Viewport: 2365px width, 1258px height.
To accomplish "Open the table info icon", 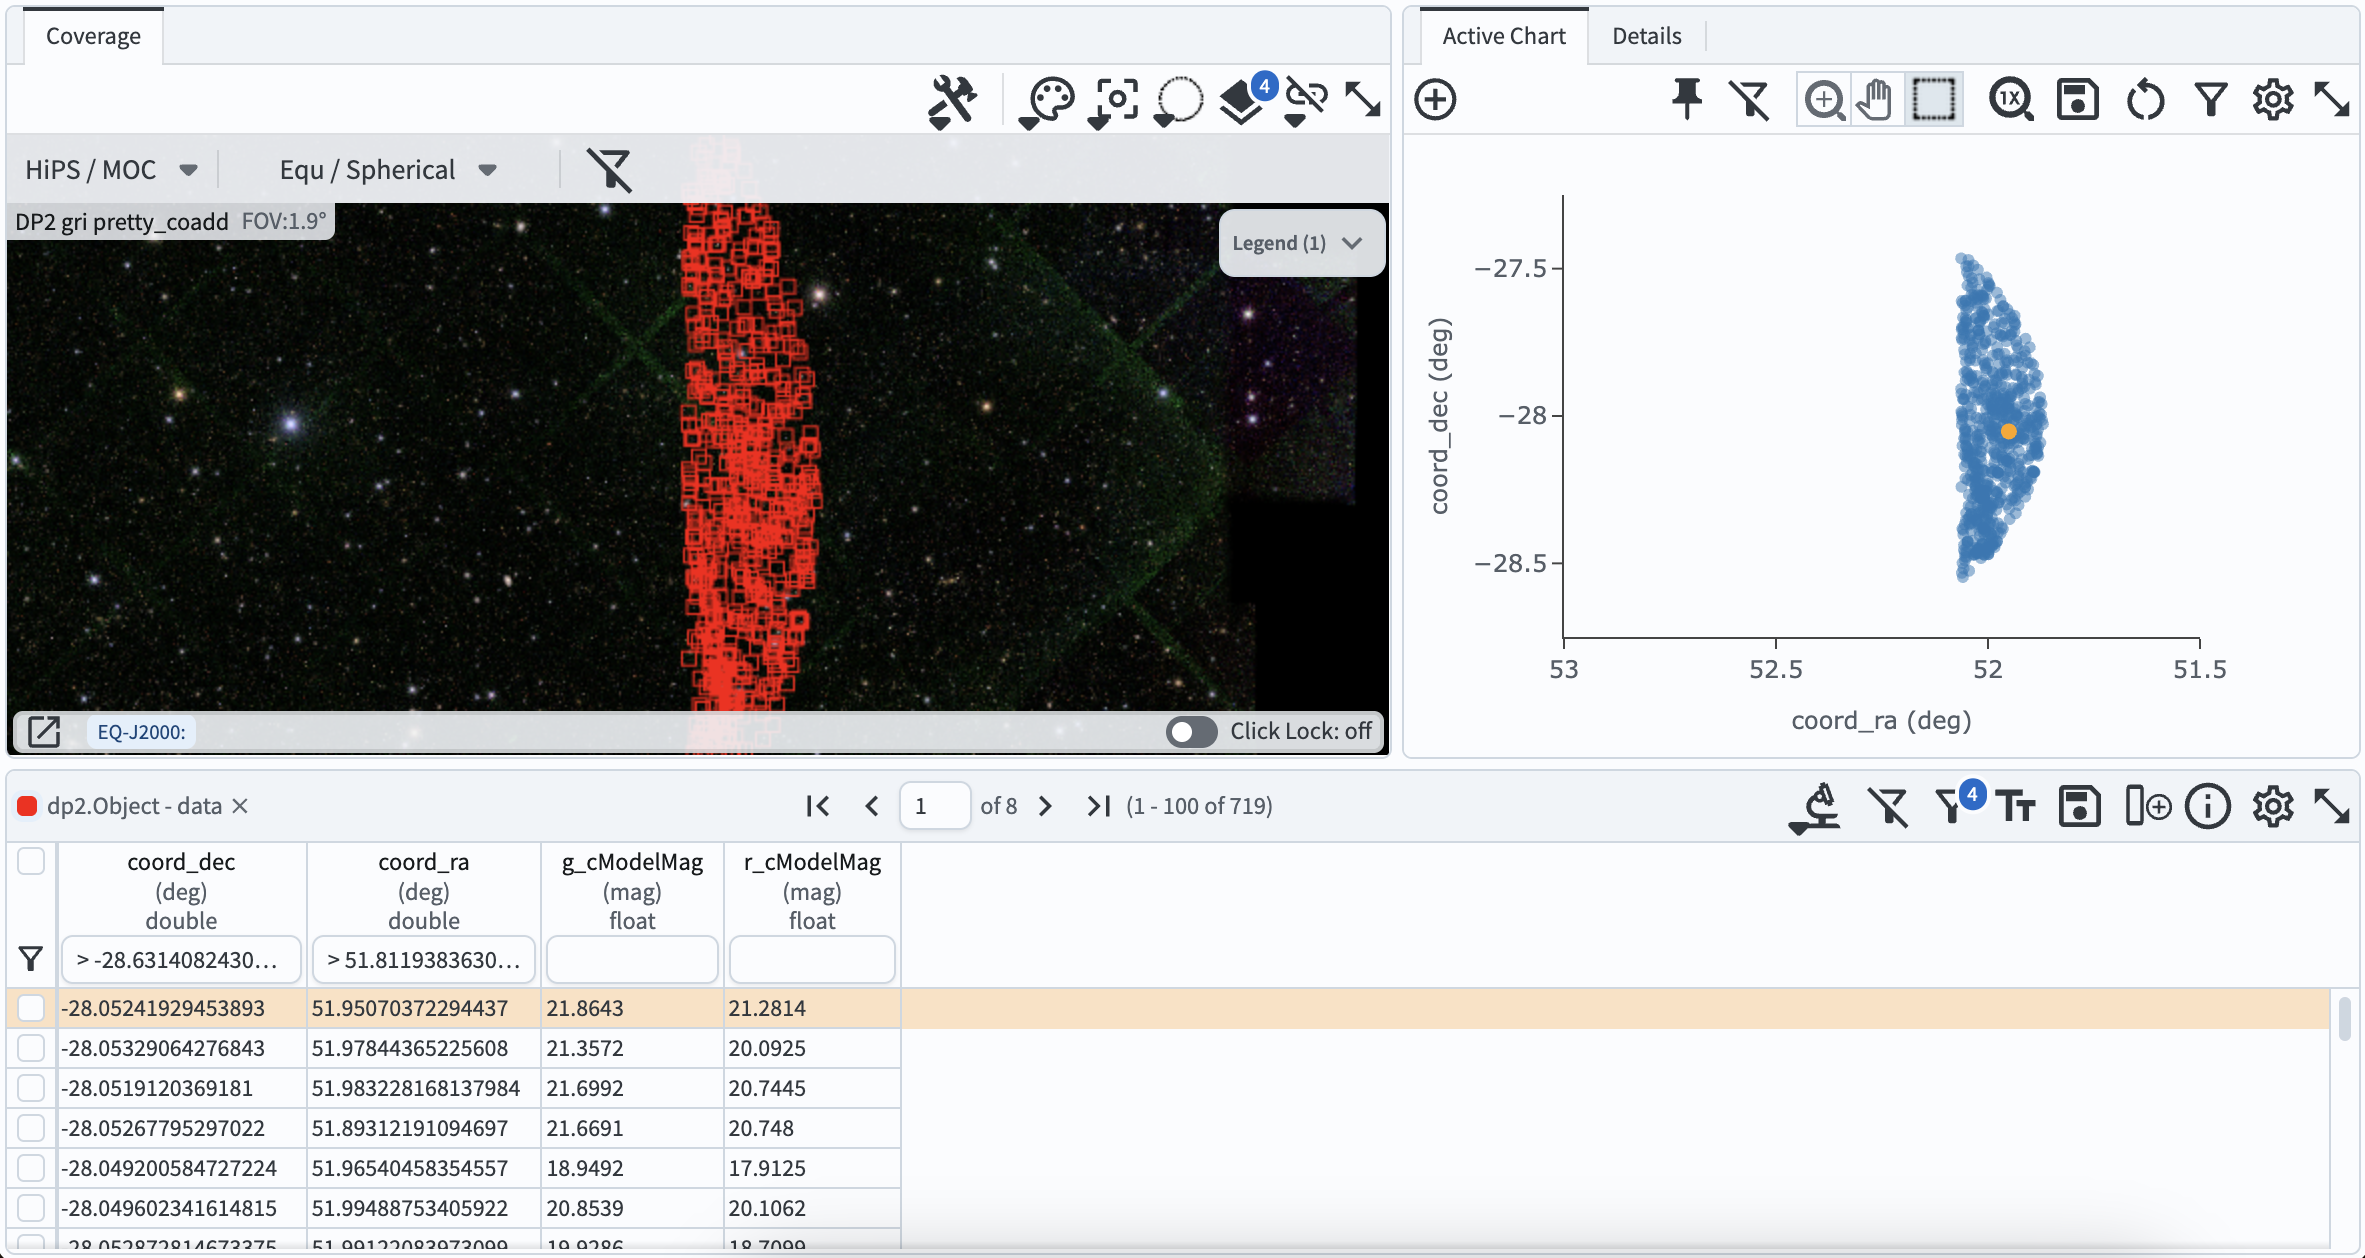I will 2208,806.
